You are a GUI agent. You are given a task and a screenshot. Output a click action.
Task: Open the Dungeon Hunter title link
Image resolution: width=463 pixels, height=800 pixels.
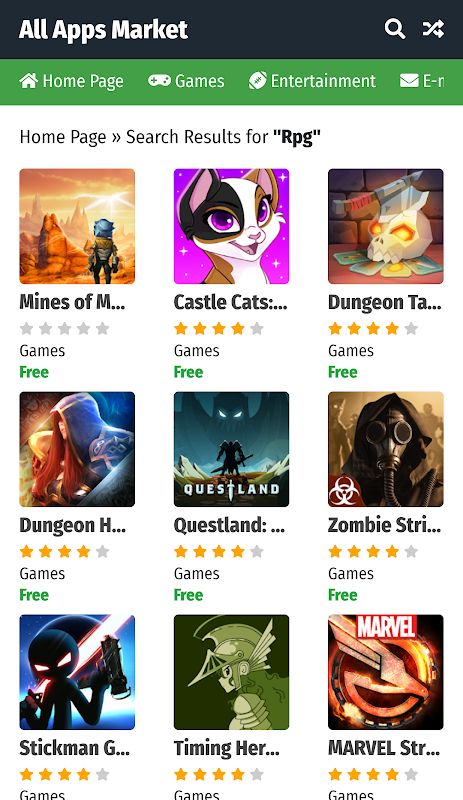point(72,525)
